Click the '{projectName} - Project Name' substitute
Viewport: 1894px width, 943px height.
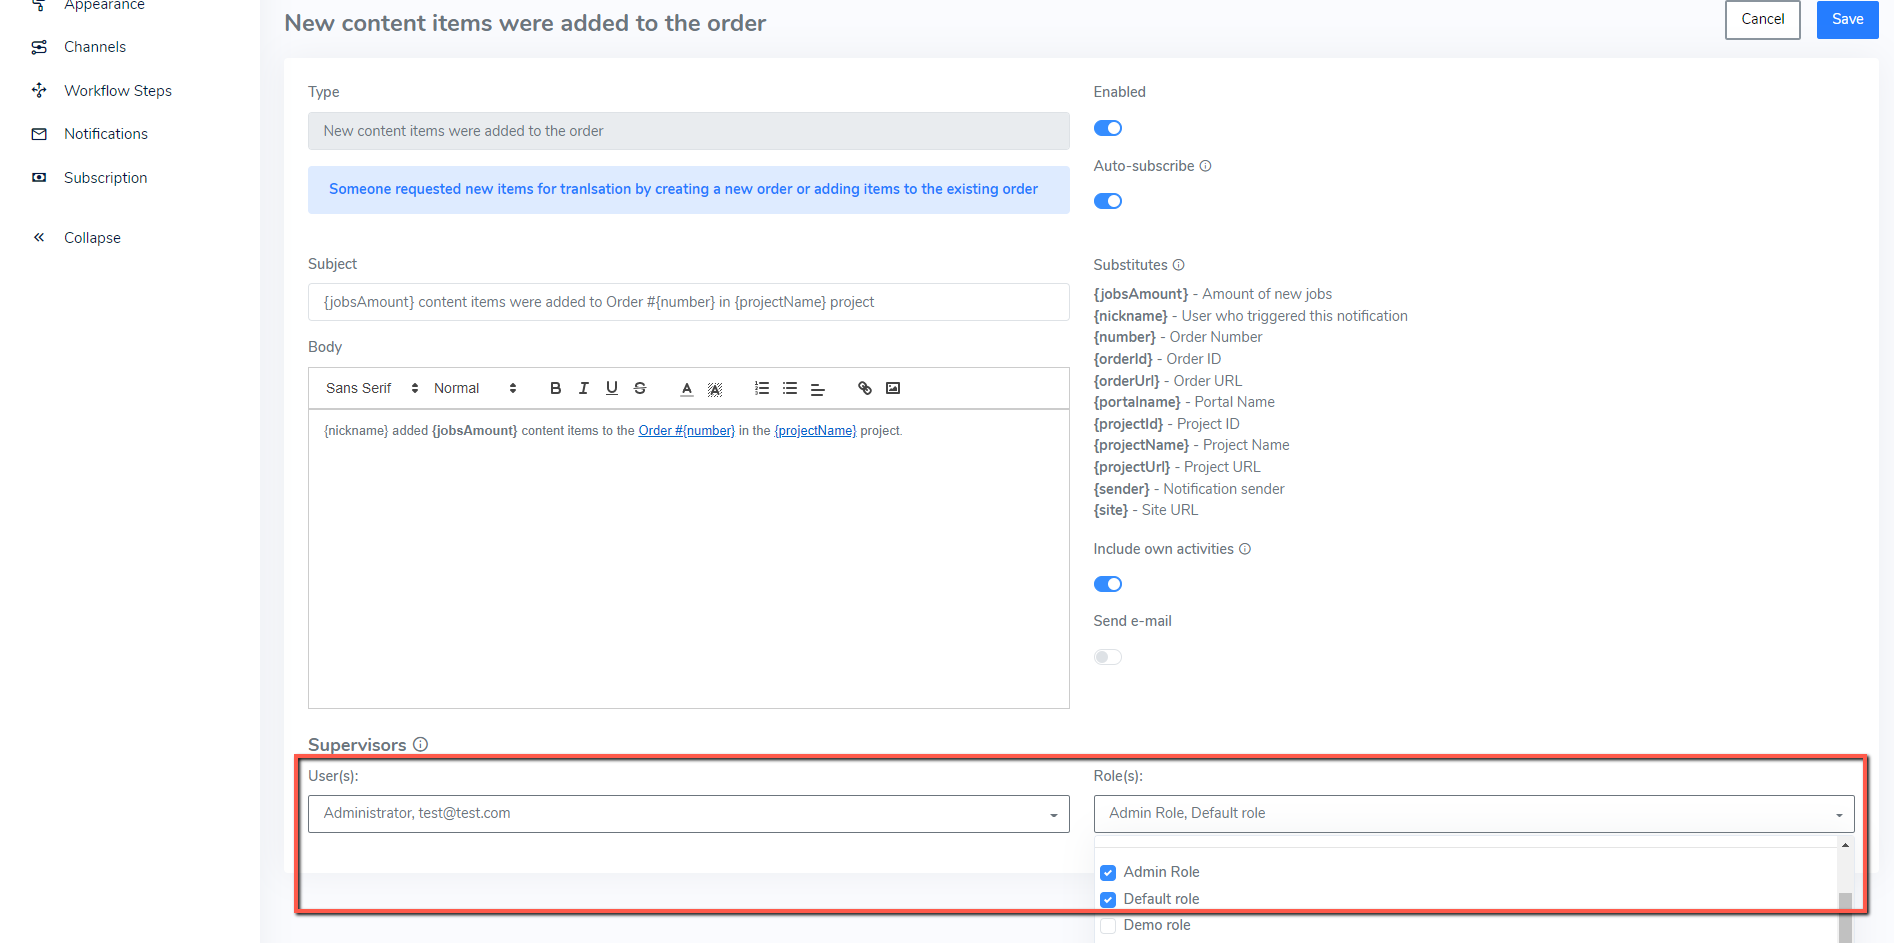coord(1192,445)
